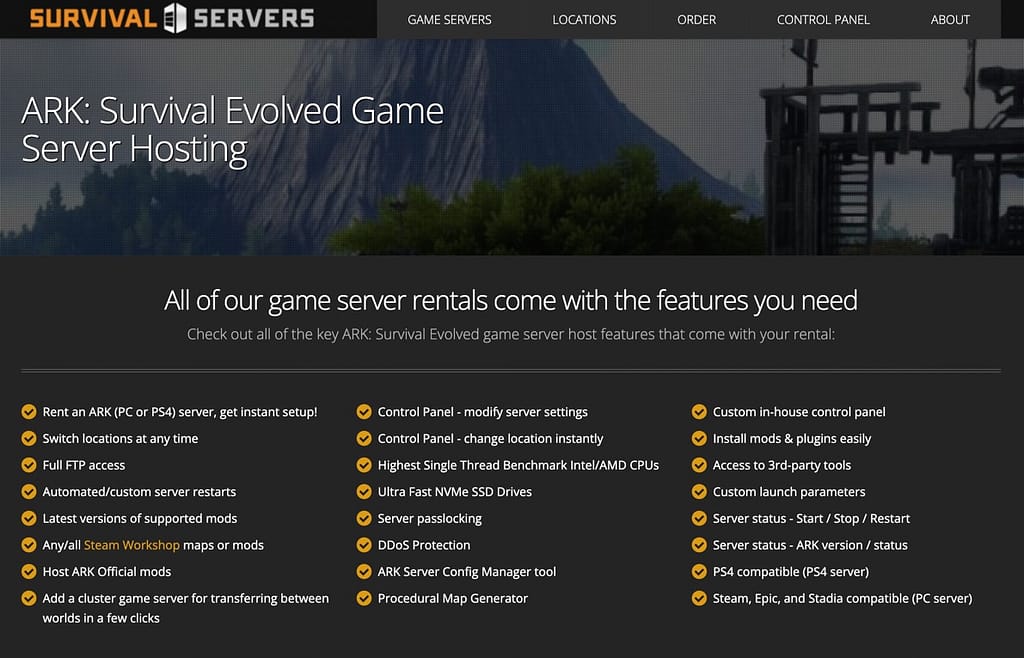Click the checkmark next to DDoS Protection
The height and width of the screenshot is (658, 1024).
point(363,545)
